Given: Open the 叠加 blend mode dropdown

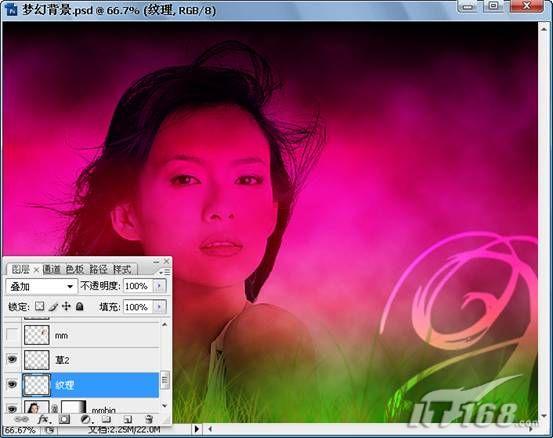Looking at the screenshot, I should point(41,286).
